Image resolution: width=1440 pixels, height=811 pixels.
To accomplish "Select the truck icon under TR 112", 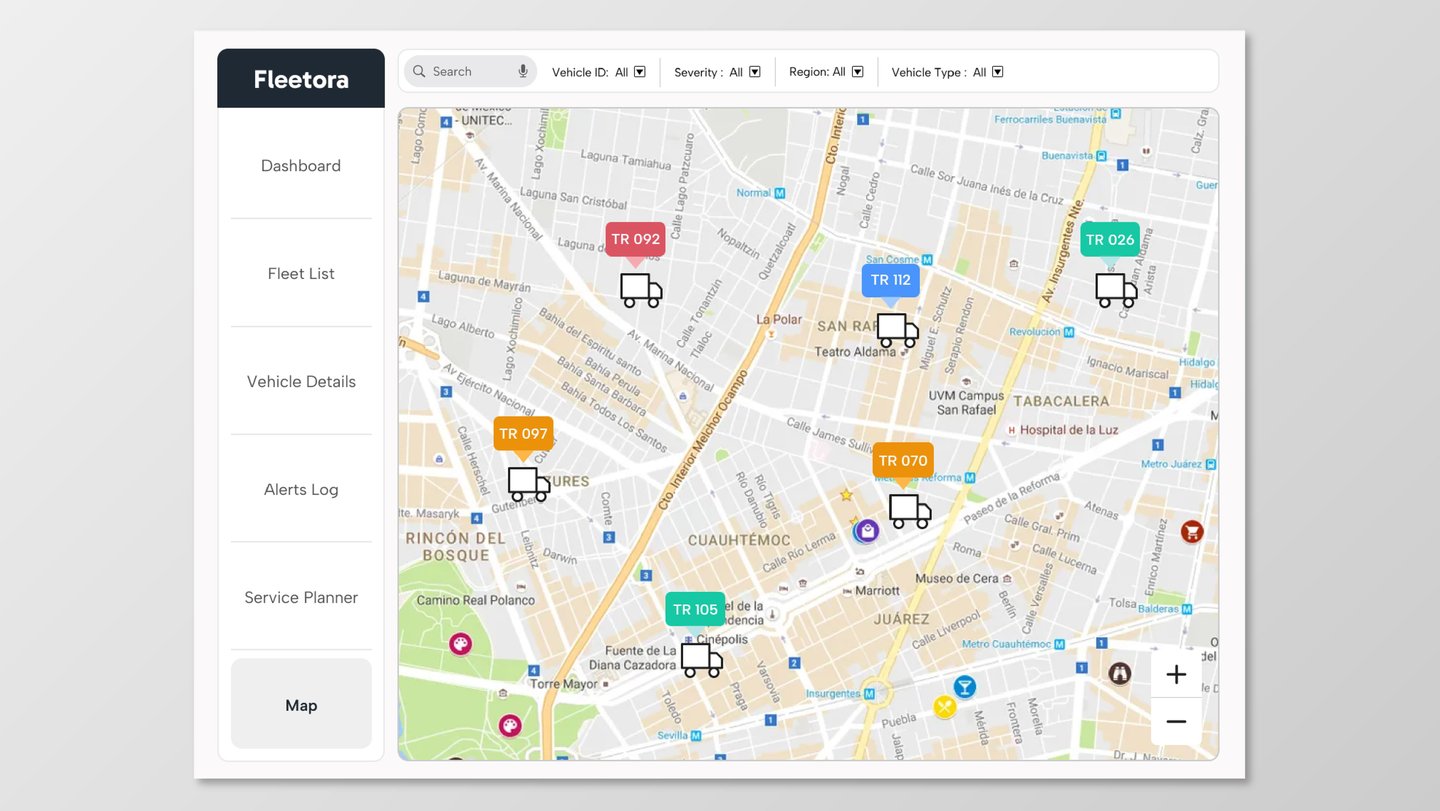I will coord(898,330).
